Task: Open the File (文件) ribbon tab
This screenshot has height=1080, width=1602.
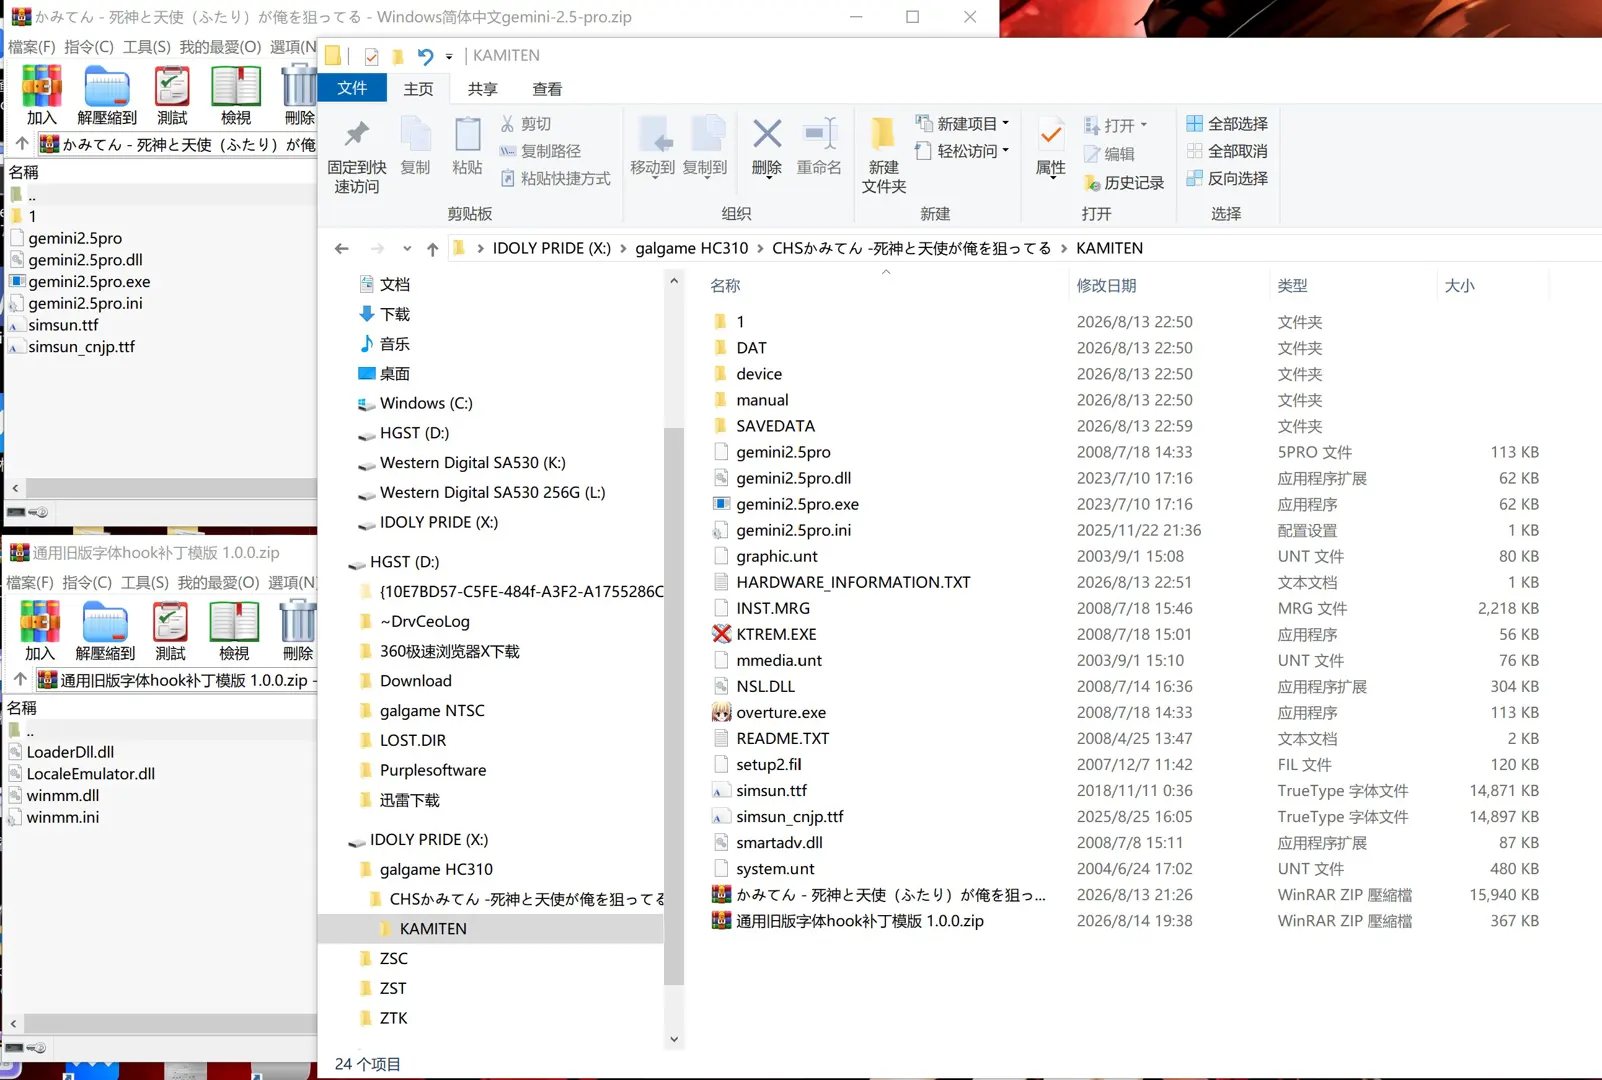Action: [352, 88]
